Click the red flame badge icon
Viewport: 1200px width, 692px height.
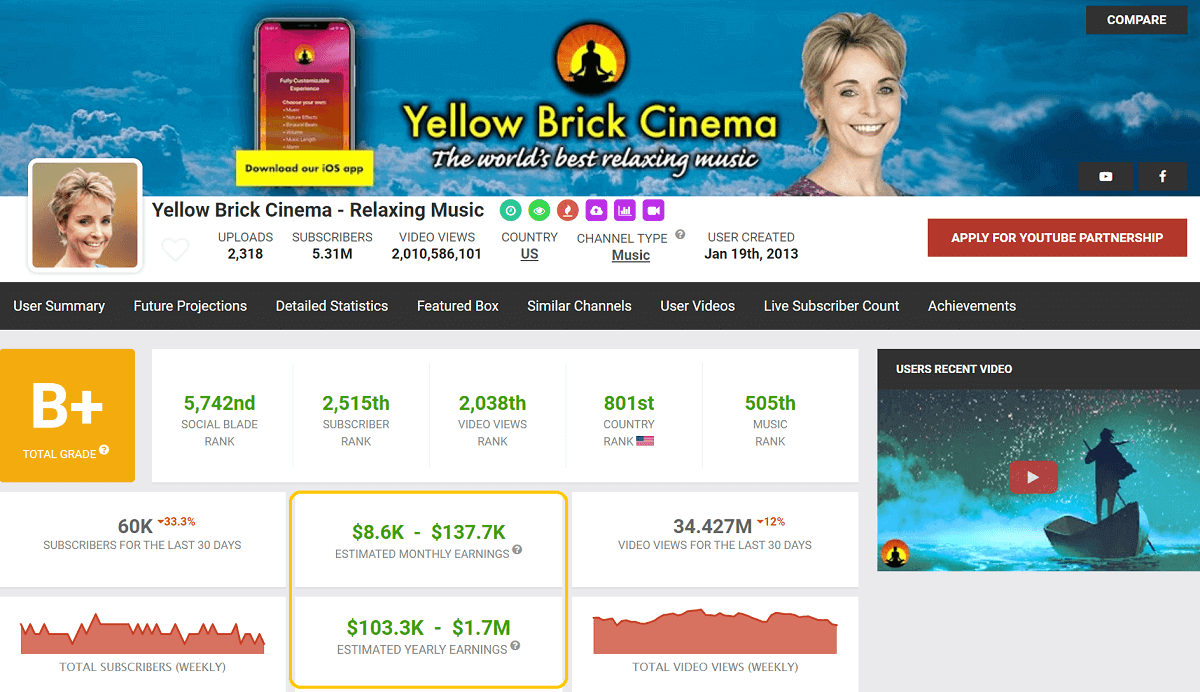[568, 210]
